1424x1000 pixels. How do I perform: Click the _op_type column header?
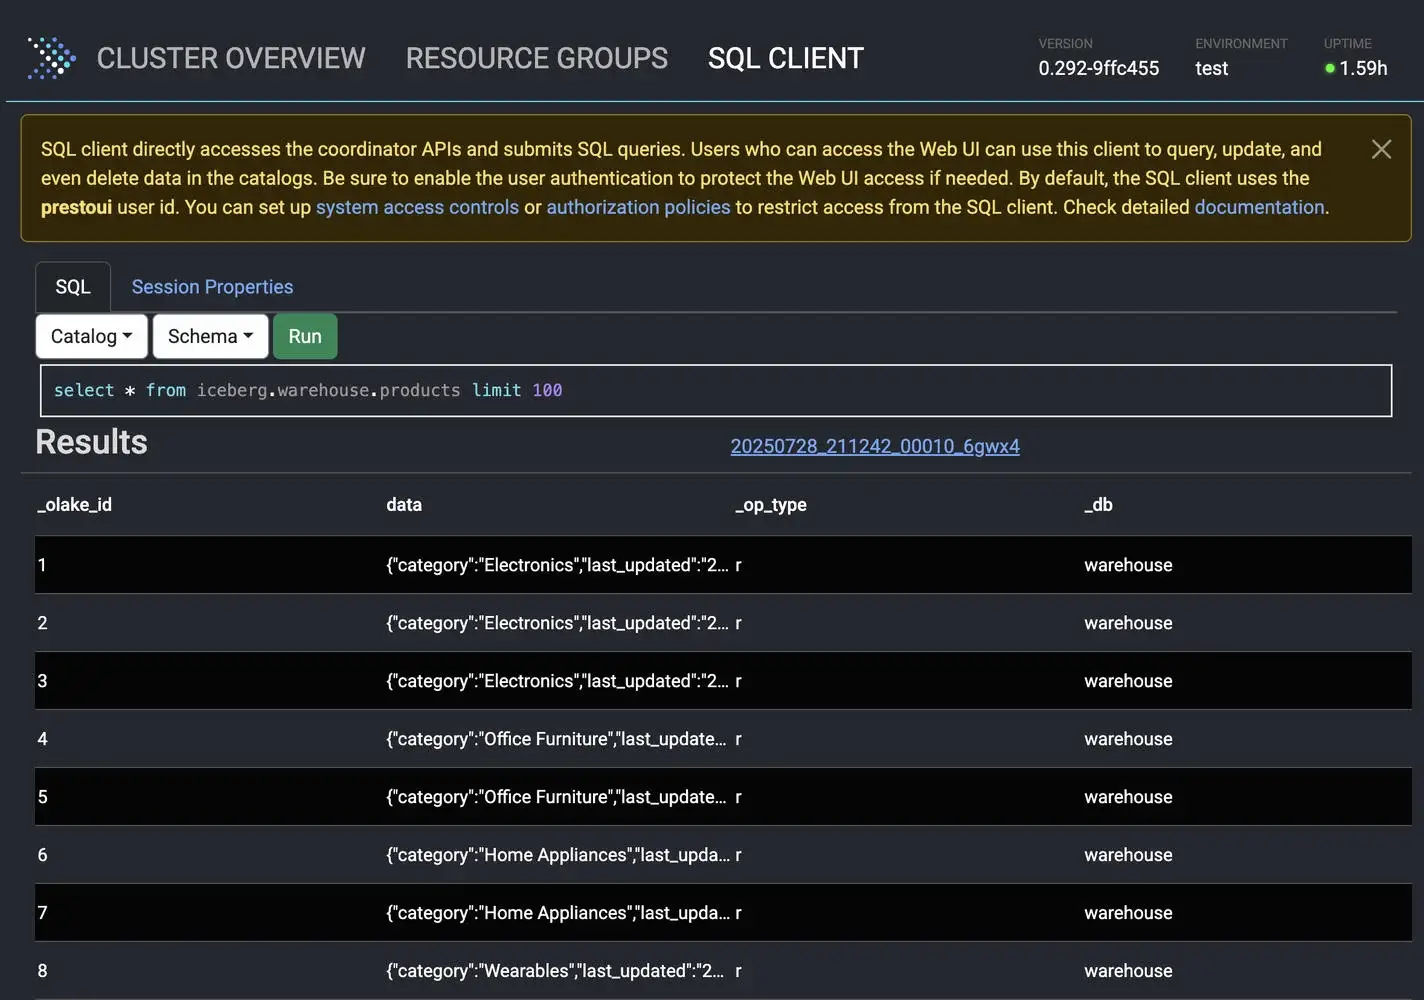(771, 505)
